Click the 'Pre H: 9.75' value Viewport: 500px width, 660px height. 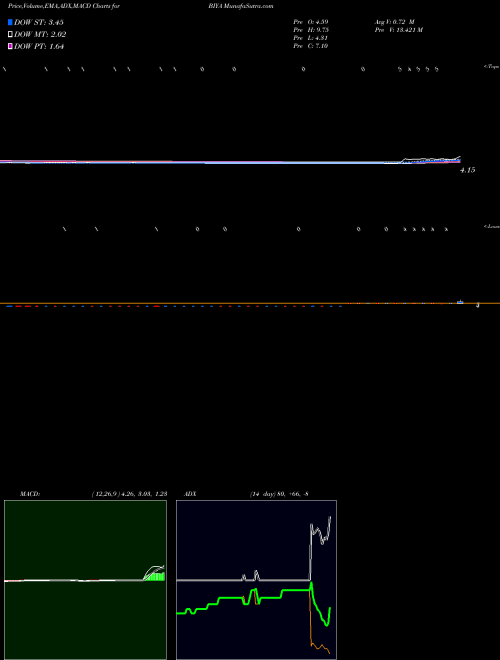(311, 30)
